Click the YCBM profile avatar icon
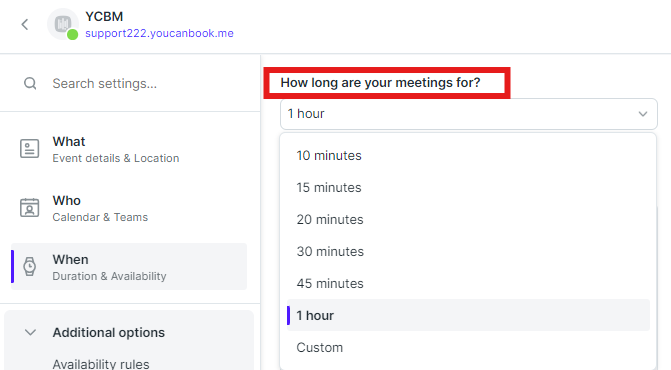 63,24
